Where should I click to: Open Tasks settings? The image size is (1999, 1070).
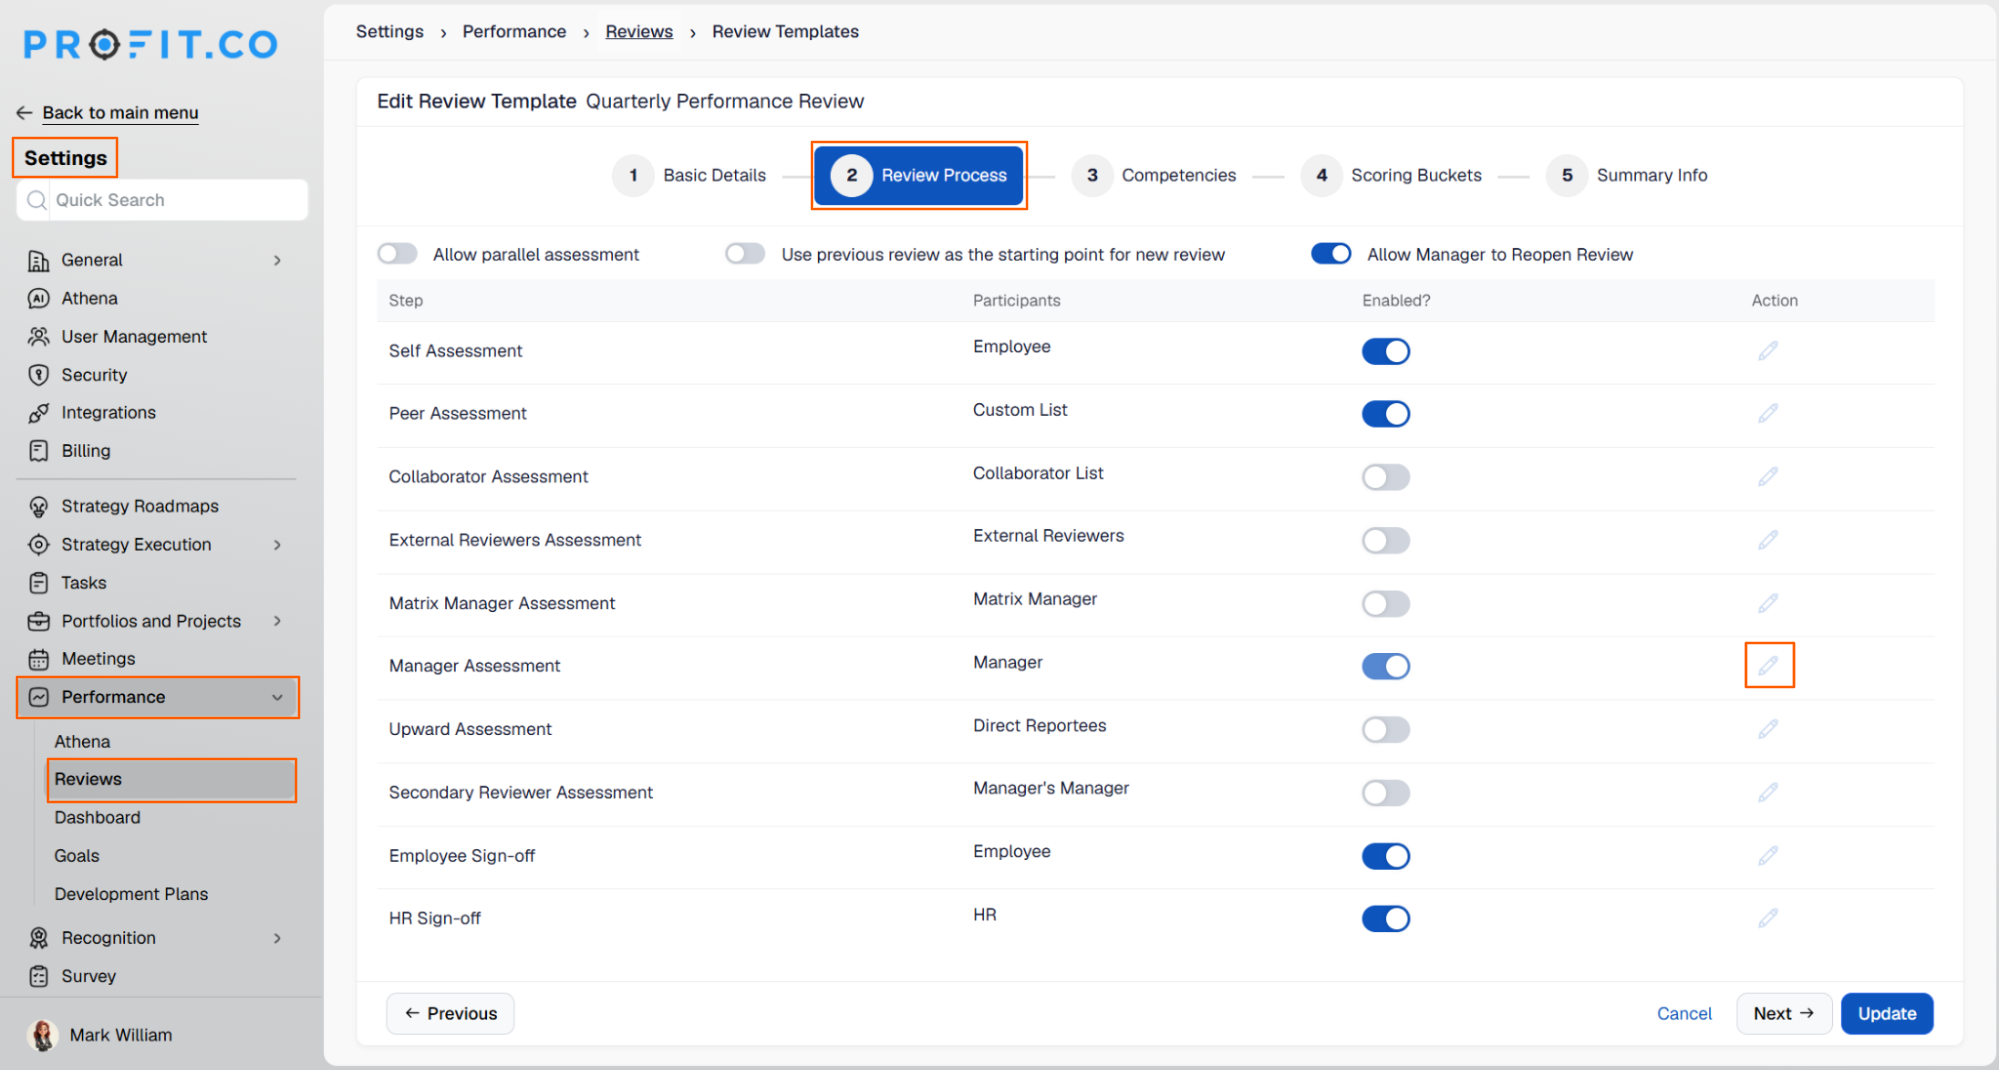point(83,583)
